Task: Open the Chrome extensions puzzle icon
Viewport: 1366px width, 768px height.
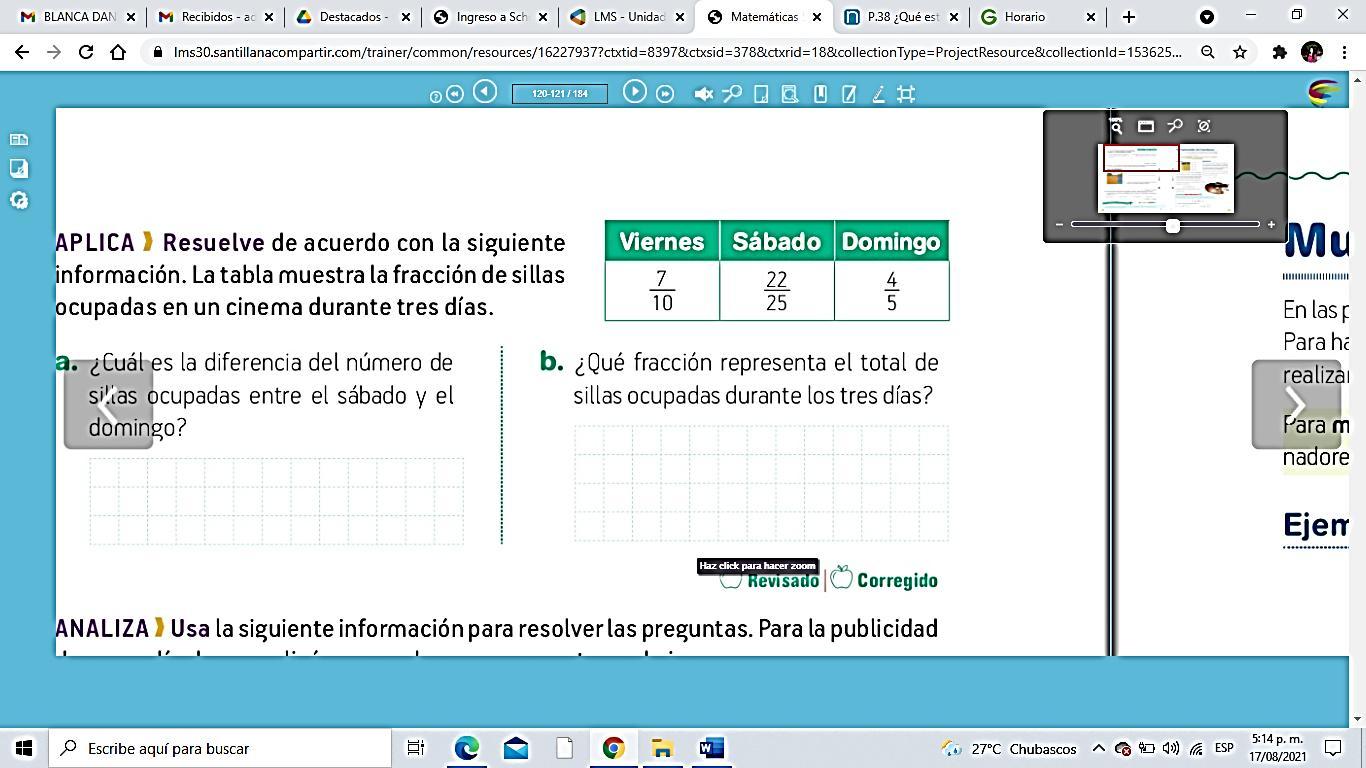Action: point(1279,52)
